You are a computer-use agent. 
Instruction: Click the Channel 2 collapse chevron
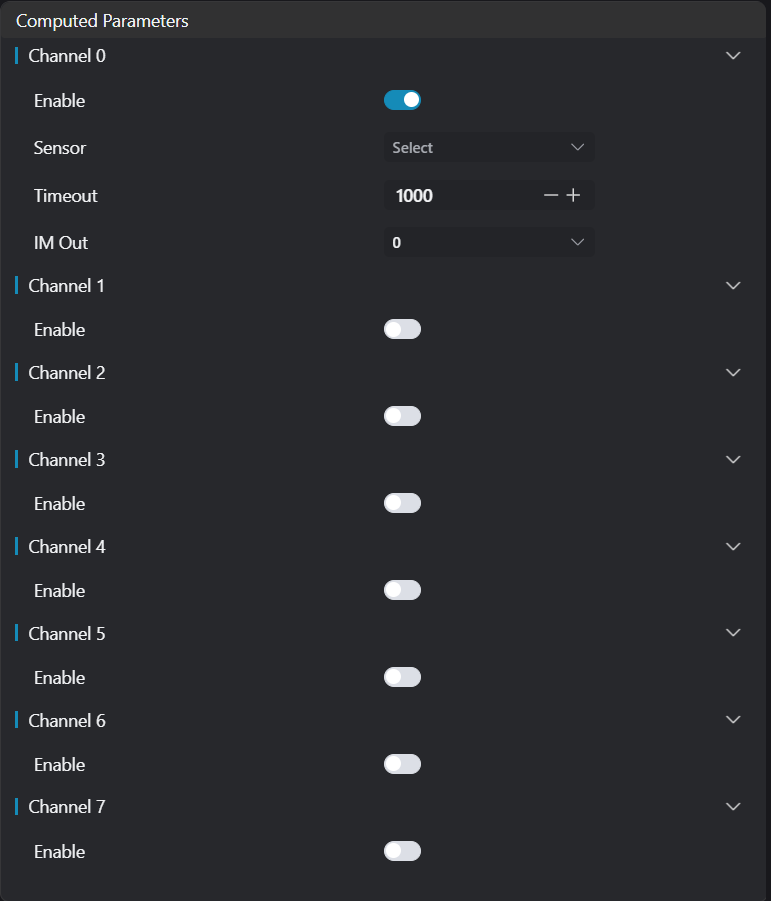coord(733,373)
